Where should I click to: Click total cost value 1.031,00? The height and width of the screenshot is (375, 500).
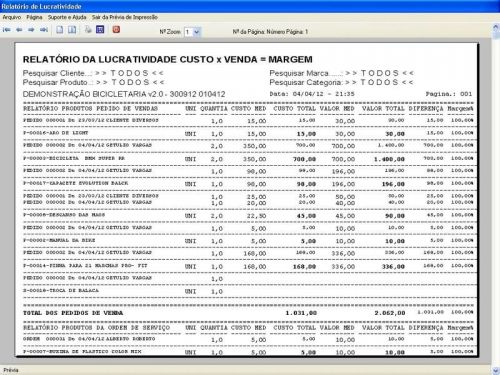pos(301,313)
